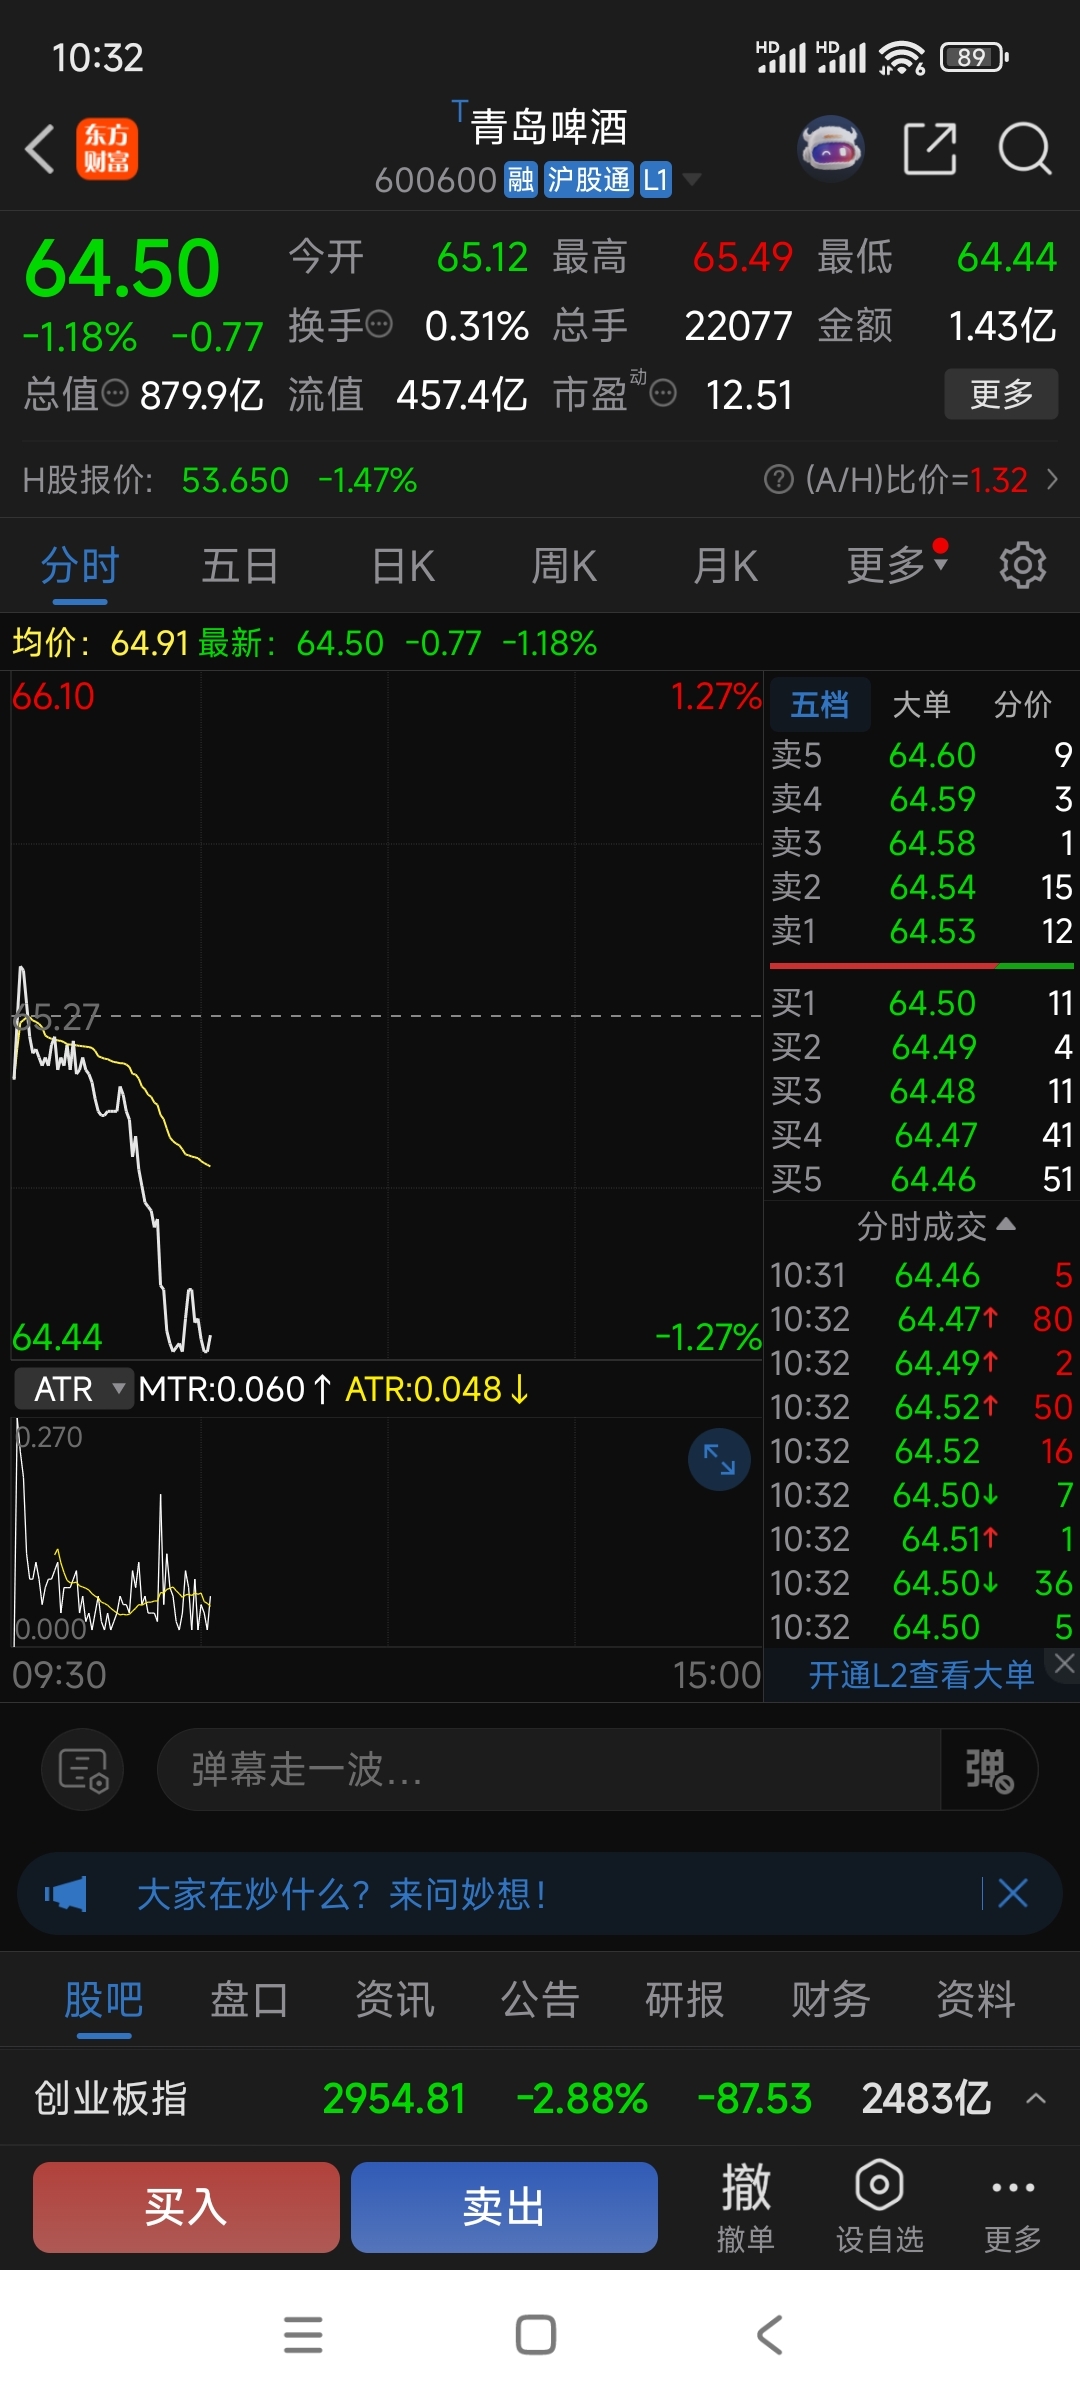Tap the Android recent apps menu button

pyautogui.click(x=303, y=2335)
